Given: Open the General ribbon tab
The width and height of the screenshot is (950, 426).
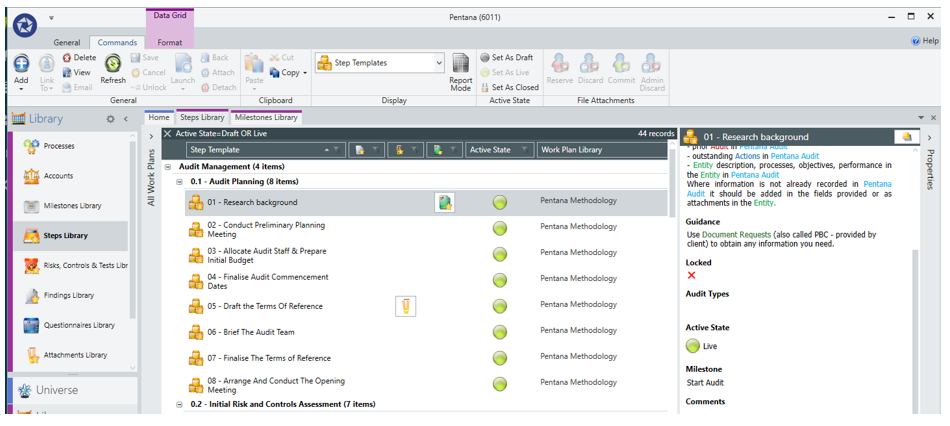Looking at the screenshot, I should point(67,42).
